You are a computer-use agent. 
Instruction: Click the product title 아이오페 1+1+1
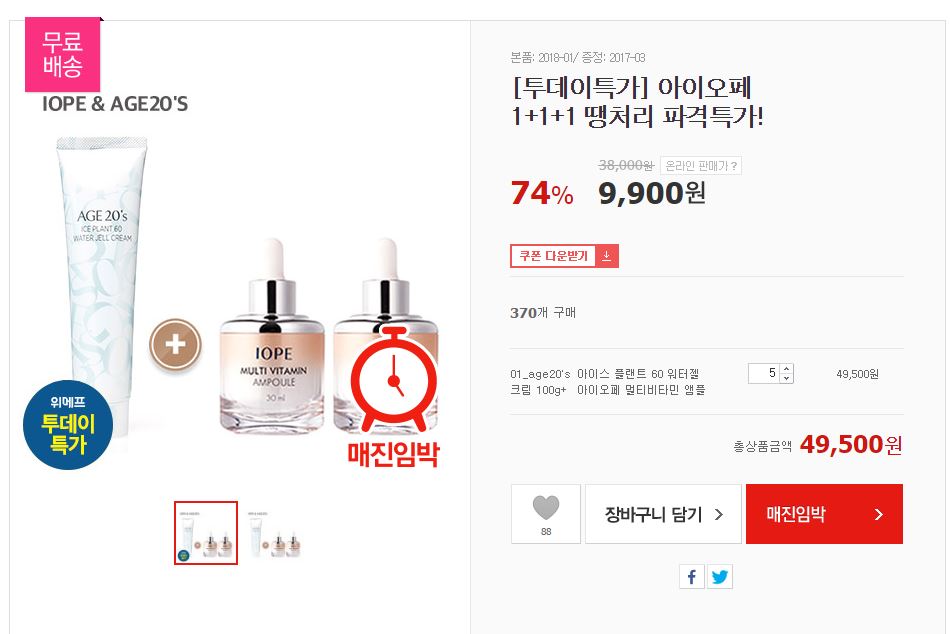(637, 101)
